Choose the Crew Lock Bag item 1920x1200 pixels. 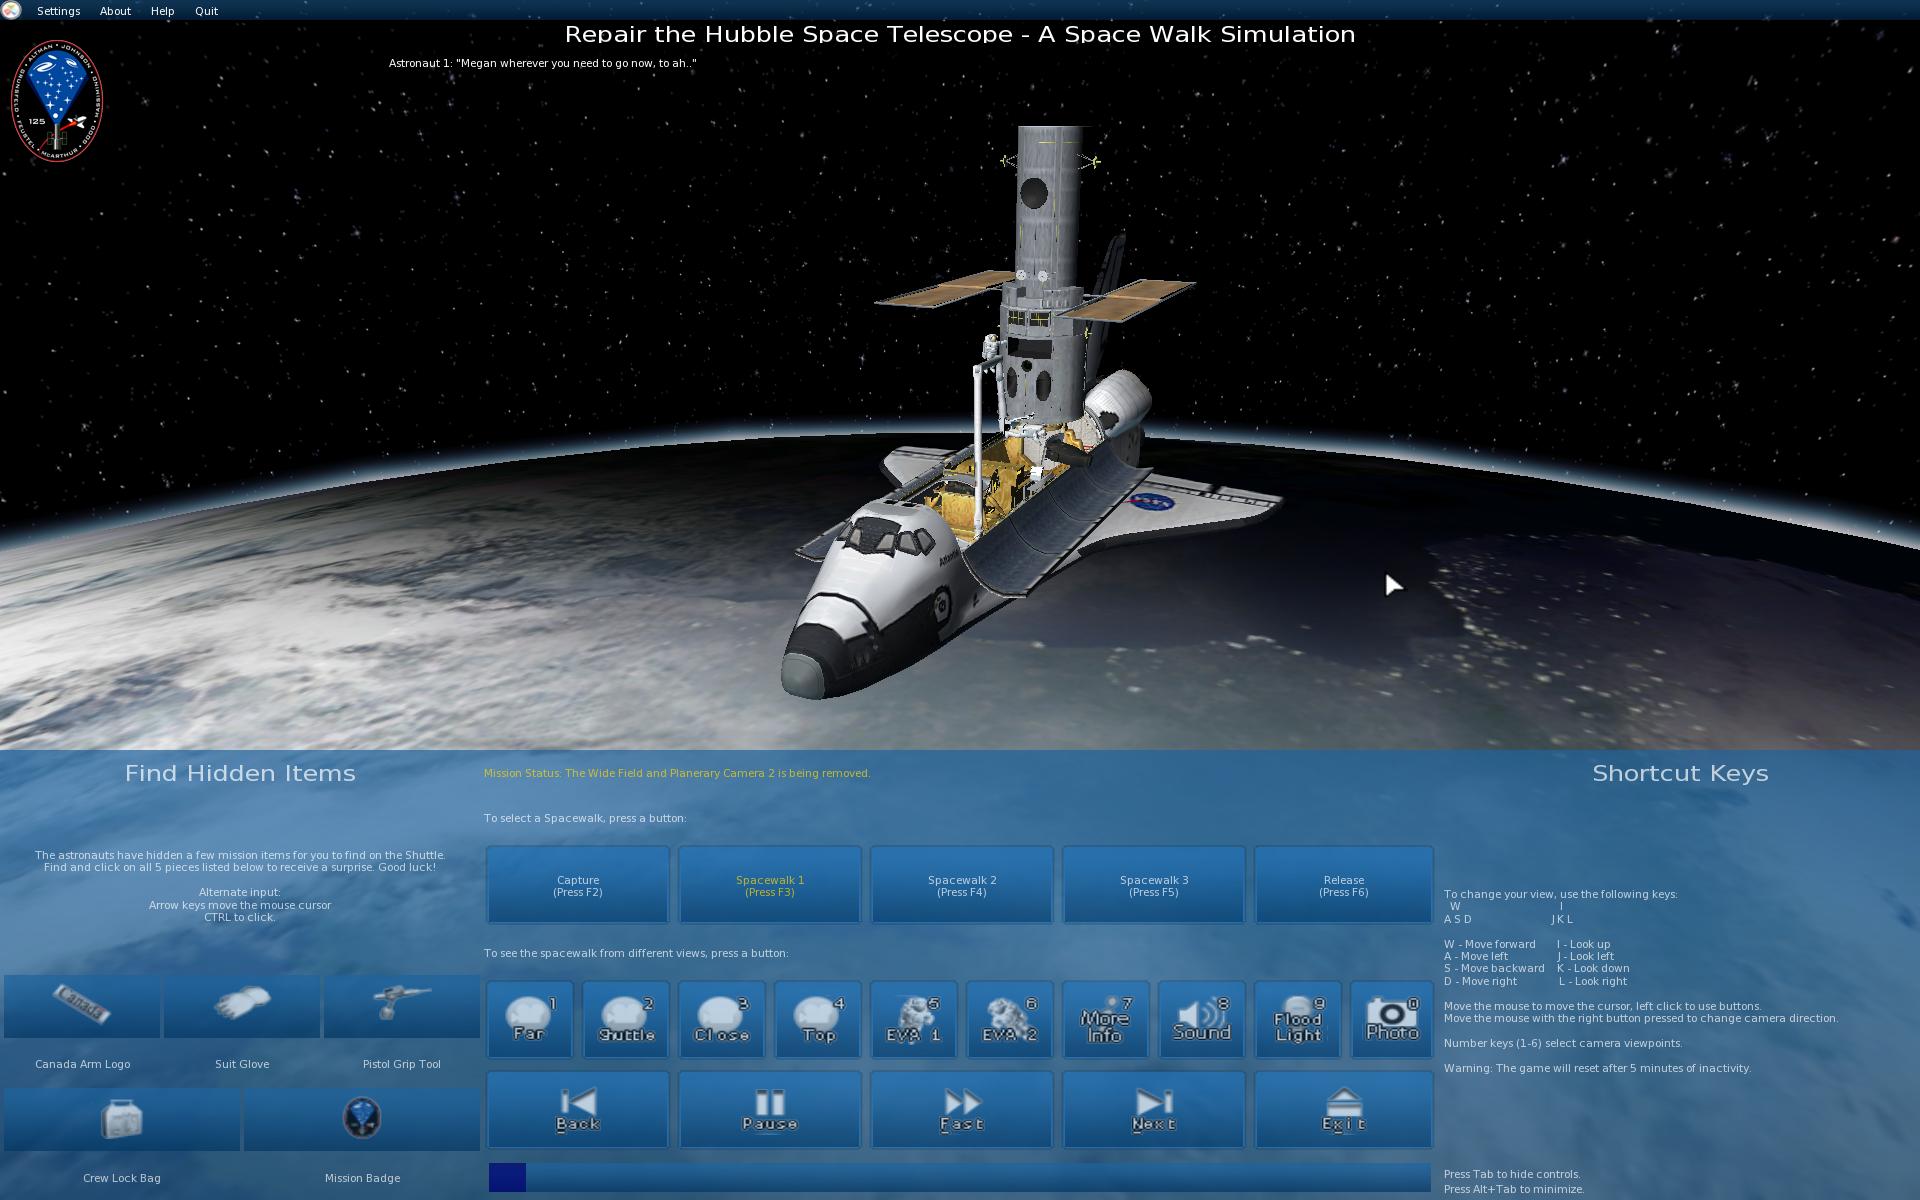pos(122,1119)
